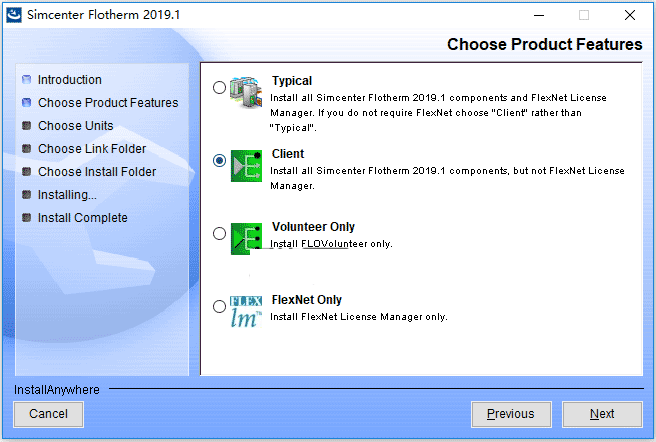
Task: Minimize the installer window
Action: click(x=539, y=15)
